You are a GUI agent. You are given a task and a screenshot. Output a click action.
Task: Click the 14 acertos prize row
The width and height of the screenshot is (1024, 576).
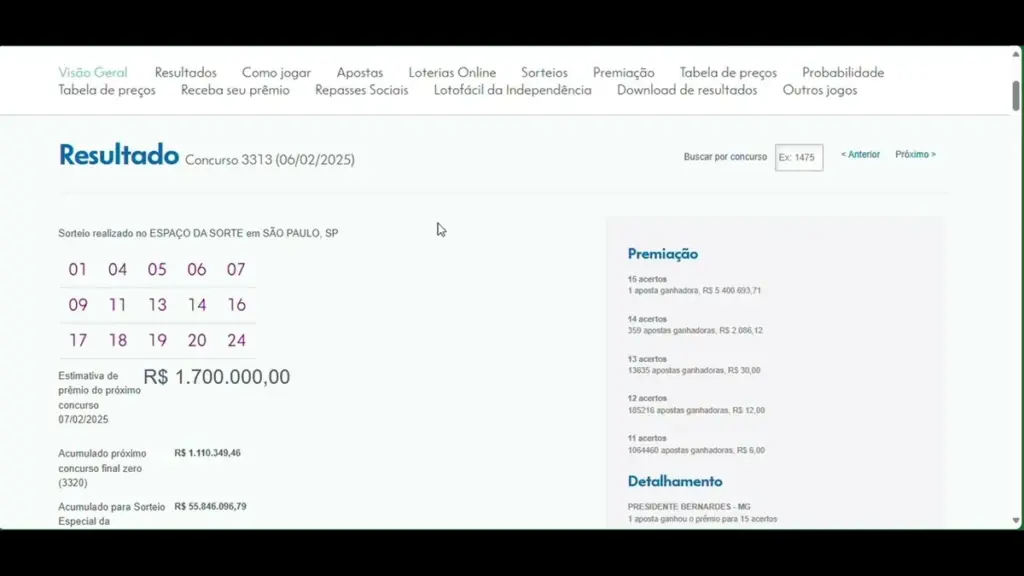click(695, 325)
